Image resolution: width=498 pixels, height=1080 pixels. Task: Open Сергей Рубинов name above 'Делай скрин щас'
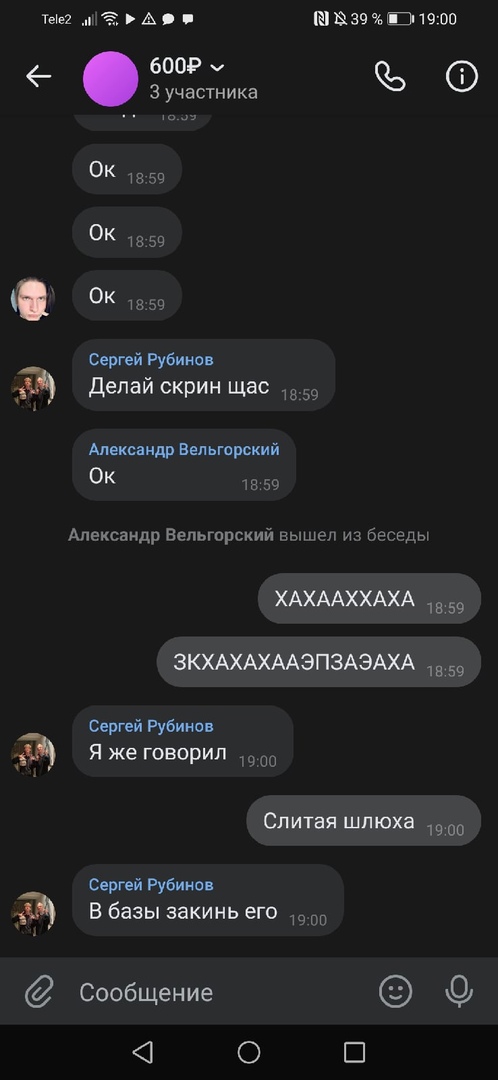(151, 360)
